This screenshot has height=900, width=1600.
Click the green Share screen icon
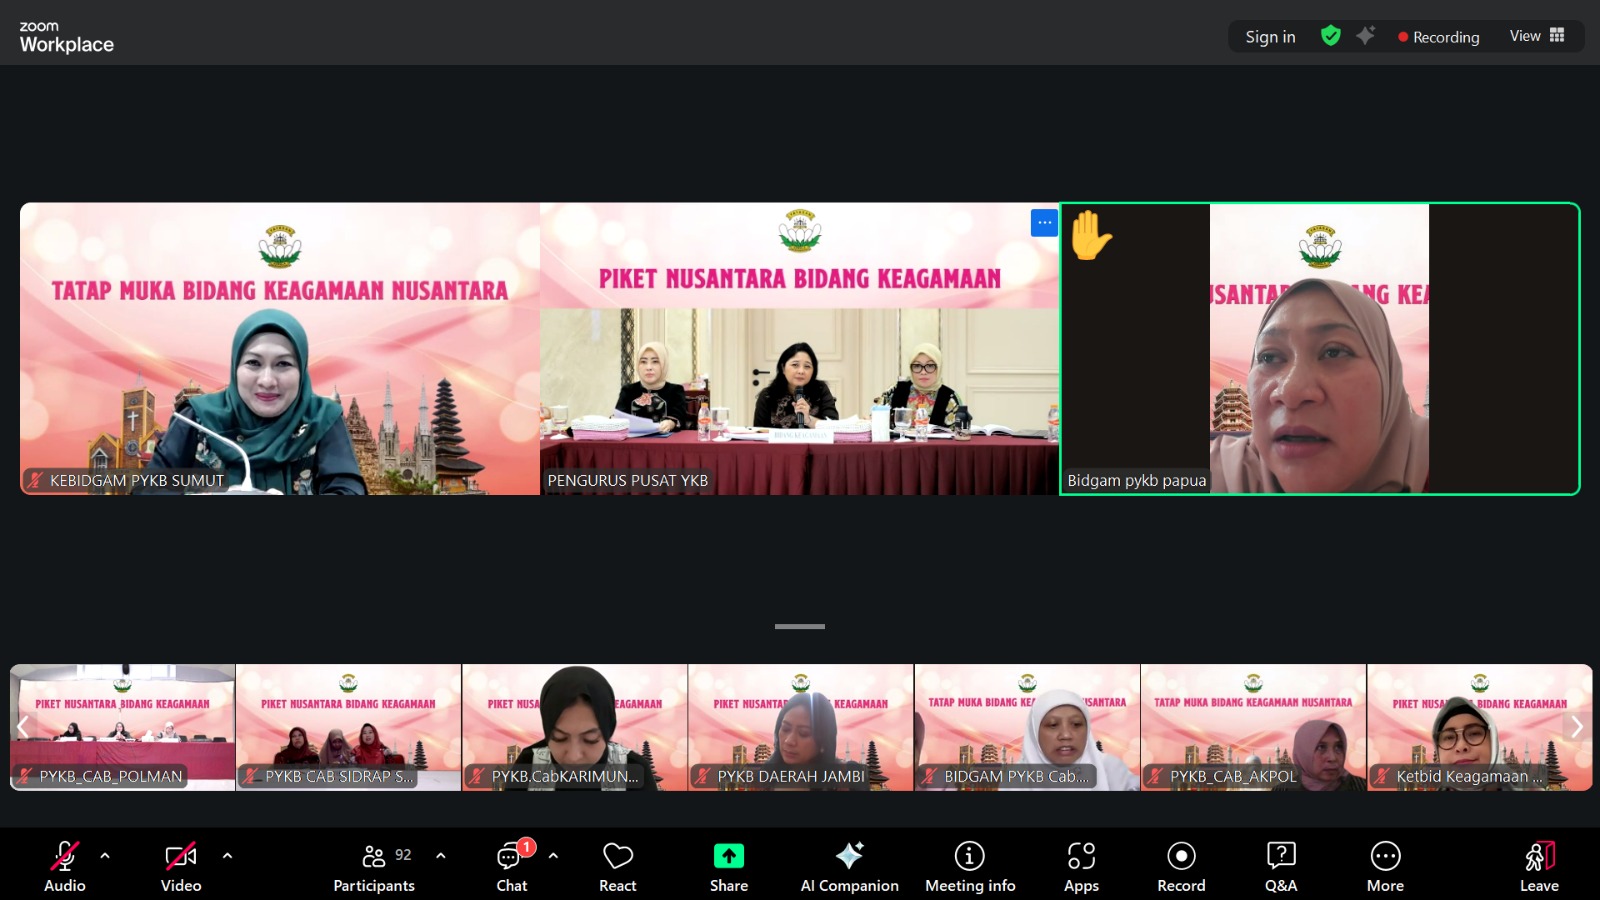pyautogui.click(x=728, y=856)
